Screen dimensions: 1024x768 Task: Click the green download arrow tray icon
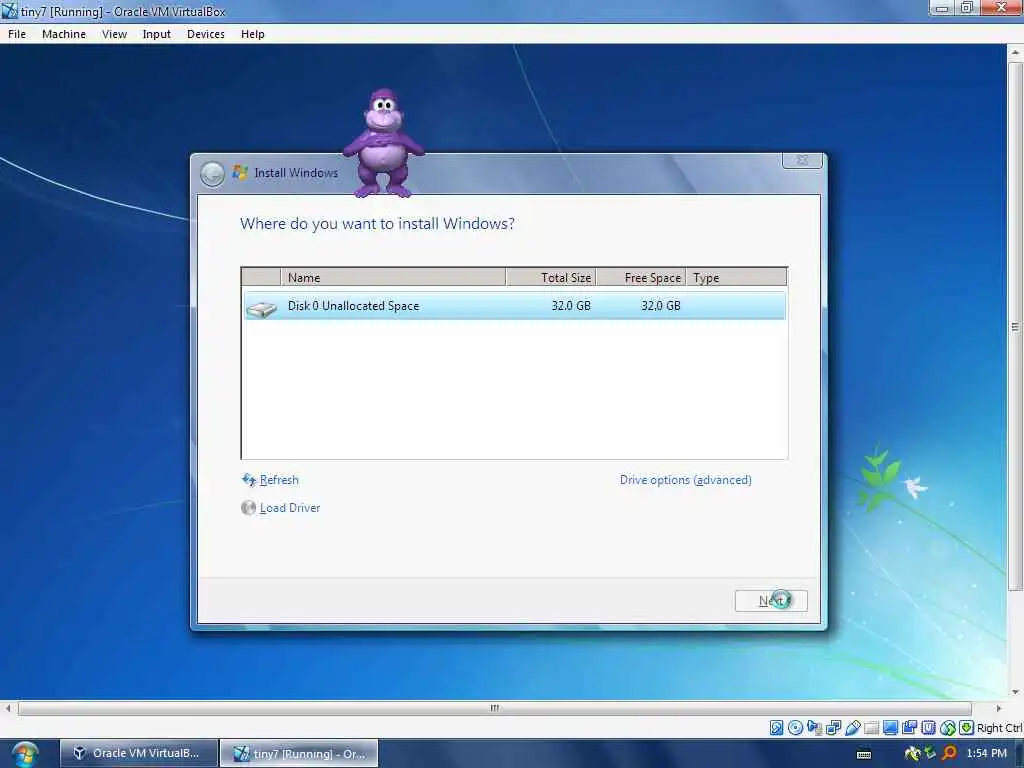(x=930, y=753)
